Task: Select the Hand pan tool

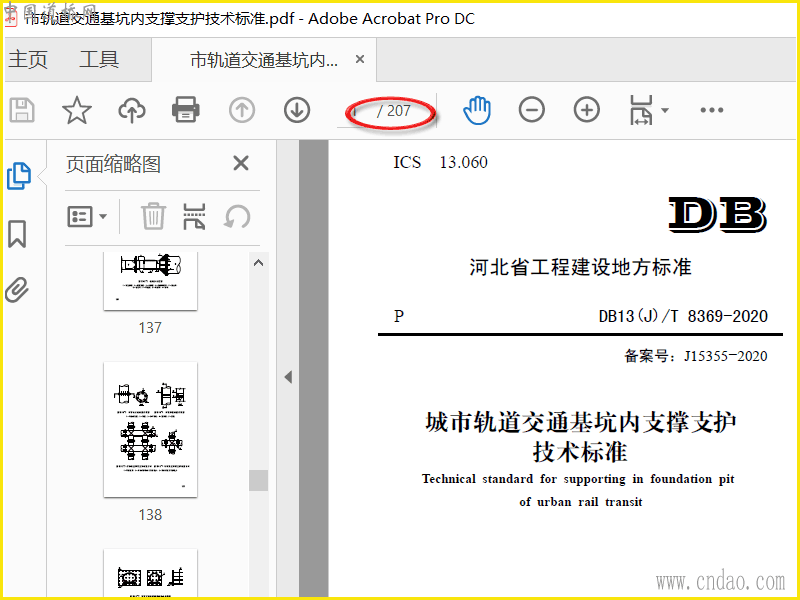Action: (x=477, y=110)
